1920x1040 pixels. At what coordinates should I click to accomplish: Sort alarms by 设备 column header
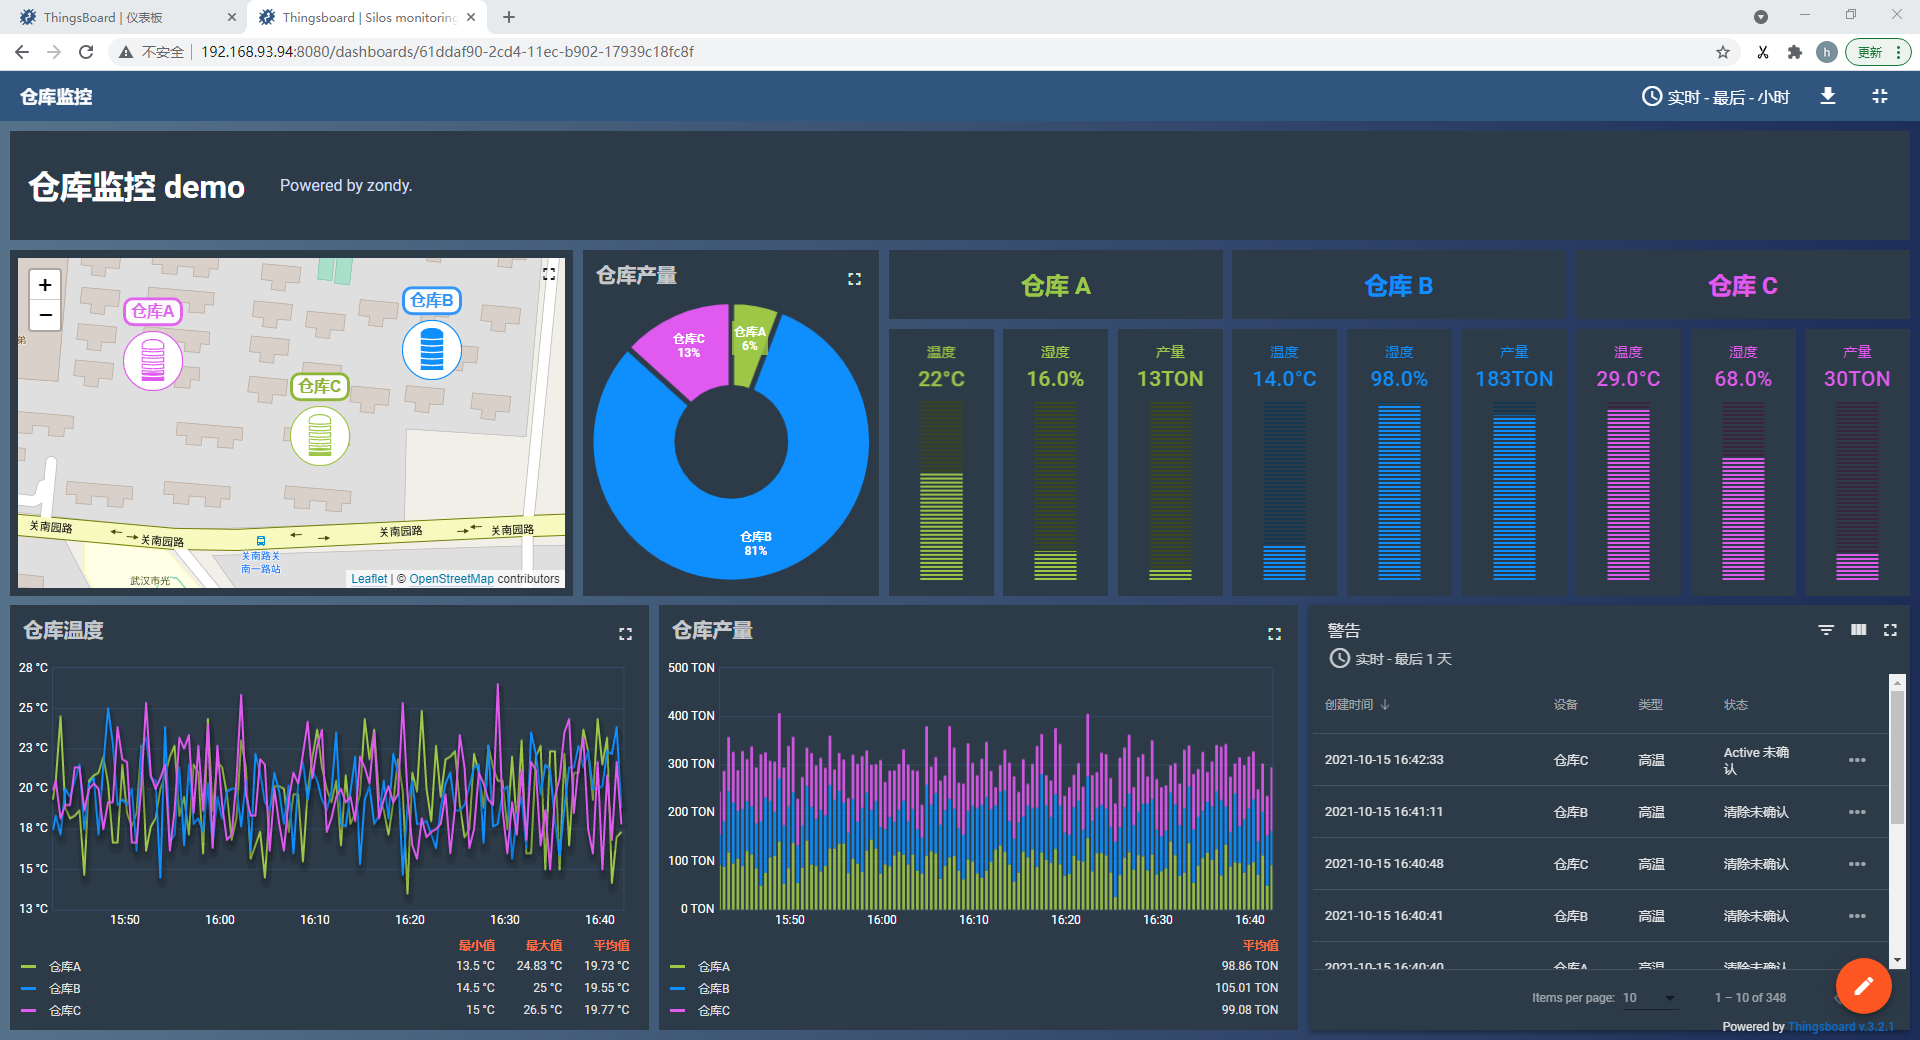click(1566, 705)
